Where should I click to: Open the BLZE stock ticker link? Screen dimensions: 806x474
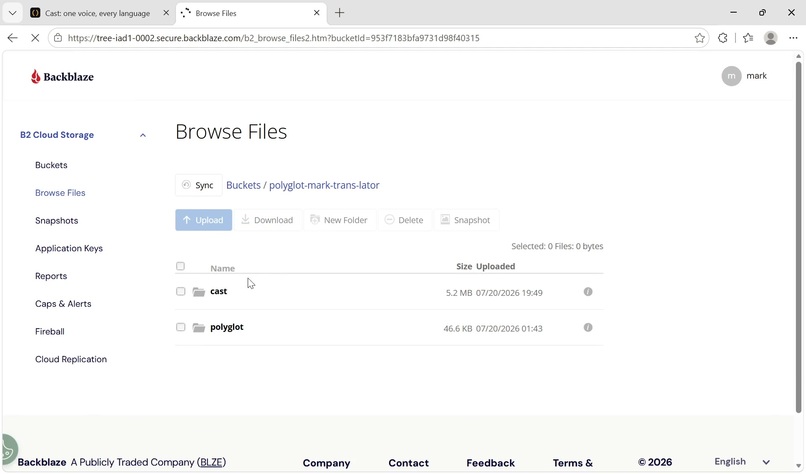(x=211, y=462)
